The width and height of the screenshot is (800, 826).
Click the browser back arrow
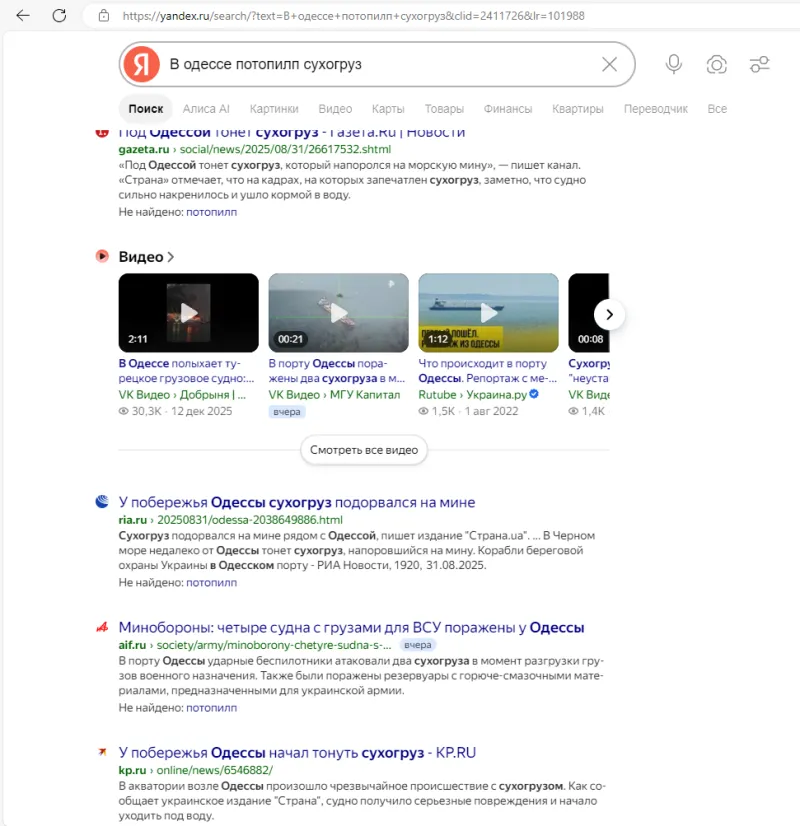point(23,16)
